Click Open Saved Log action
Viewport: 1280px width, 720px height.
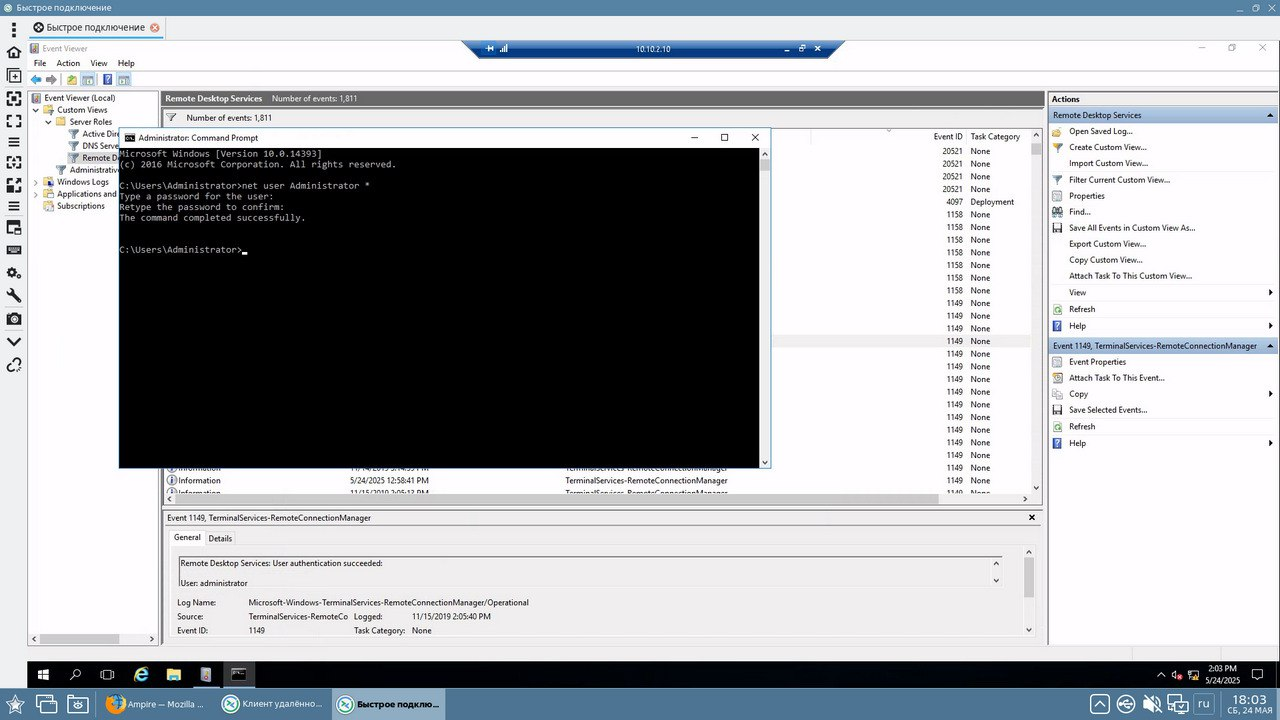point(1100,131)
